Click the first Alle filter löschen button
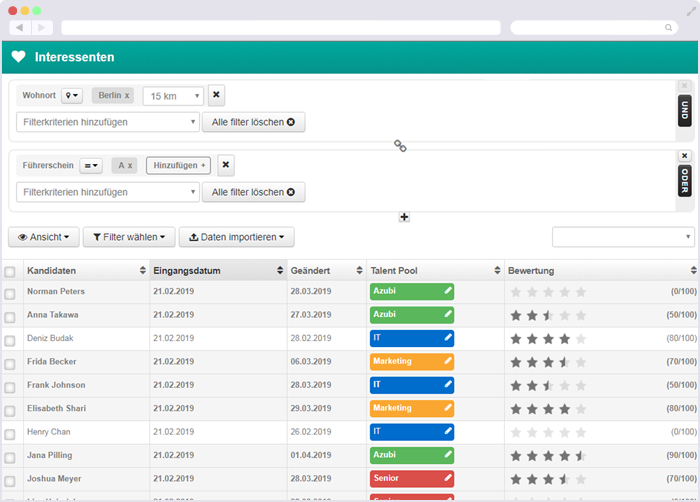Image resolution: width=700 pixels, height=502 pixels. [253, 122]
